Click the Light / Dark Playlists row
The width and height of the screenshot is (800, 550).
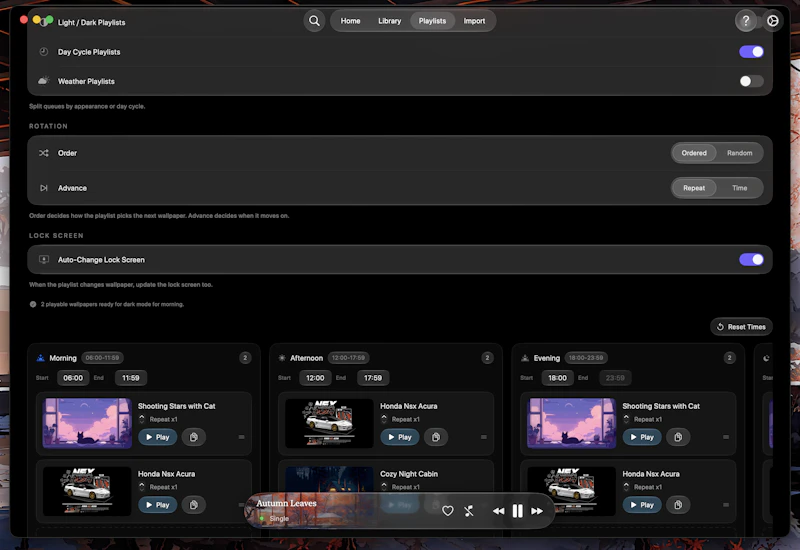pos(400,22)
